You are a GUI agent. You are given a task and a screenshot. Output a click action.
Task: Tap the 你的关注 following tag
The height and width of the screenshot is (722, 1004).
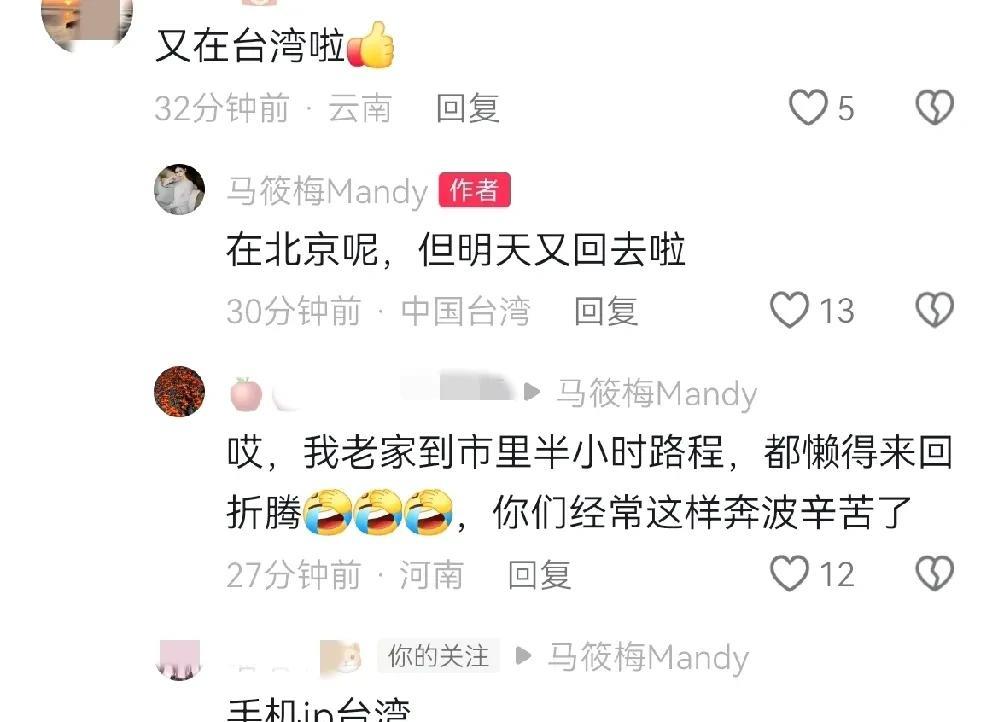point(438,657)
